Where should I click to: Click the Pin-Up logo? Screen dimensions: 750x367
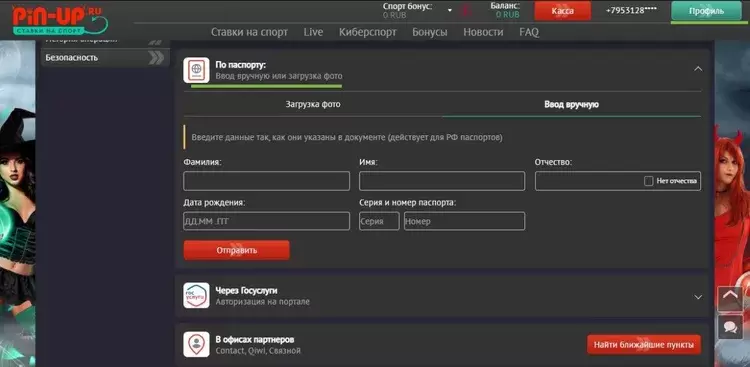(x=60, y=19)
